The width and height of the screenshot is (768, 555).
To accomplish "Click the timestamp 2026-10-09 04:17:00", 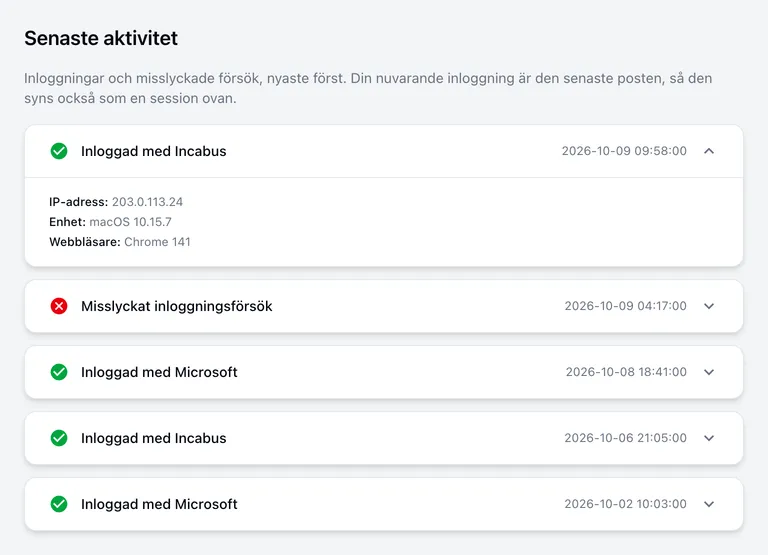I will [625, 306].
